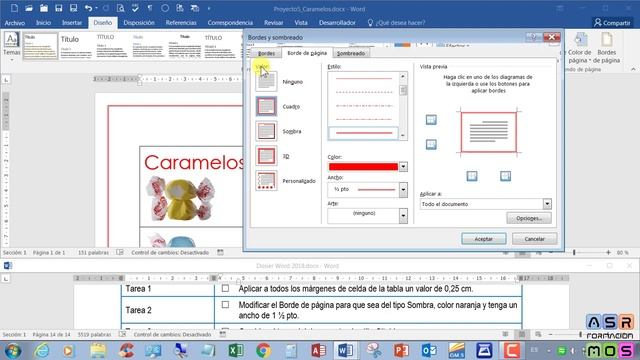Toggle paragraph marks with the pilcrow icon
Viewport: 640px width, 360px height.
click(x=150, y=8)
